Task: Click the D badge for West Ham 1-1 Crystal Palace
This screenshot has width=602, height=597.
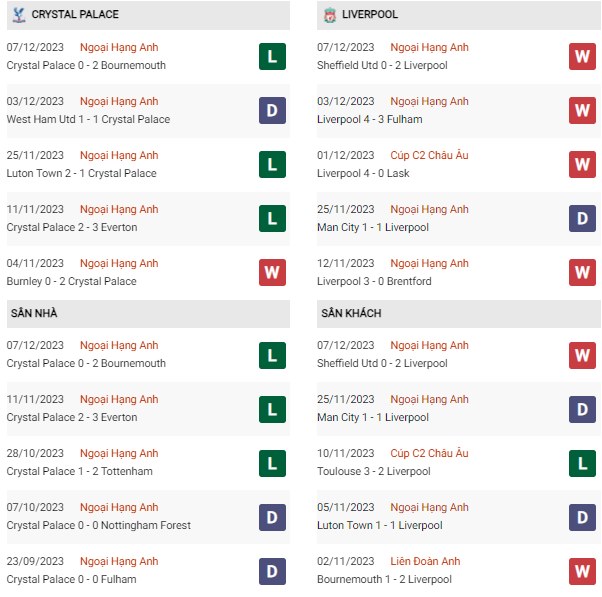Action: [271, 111]
